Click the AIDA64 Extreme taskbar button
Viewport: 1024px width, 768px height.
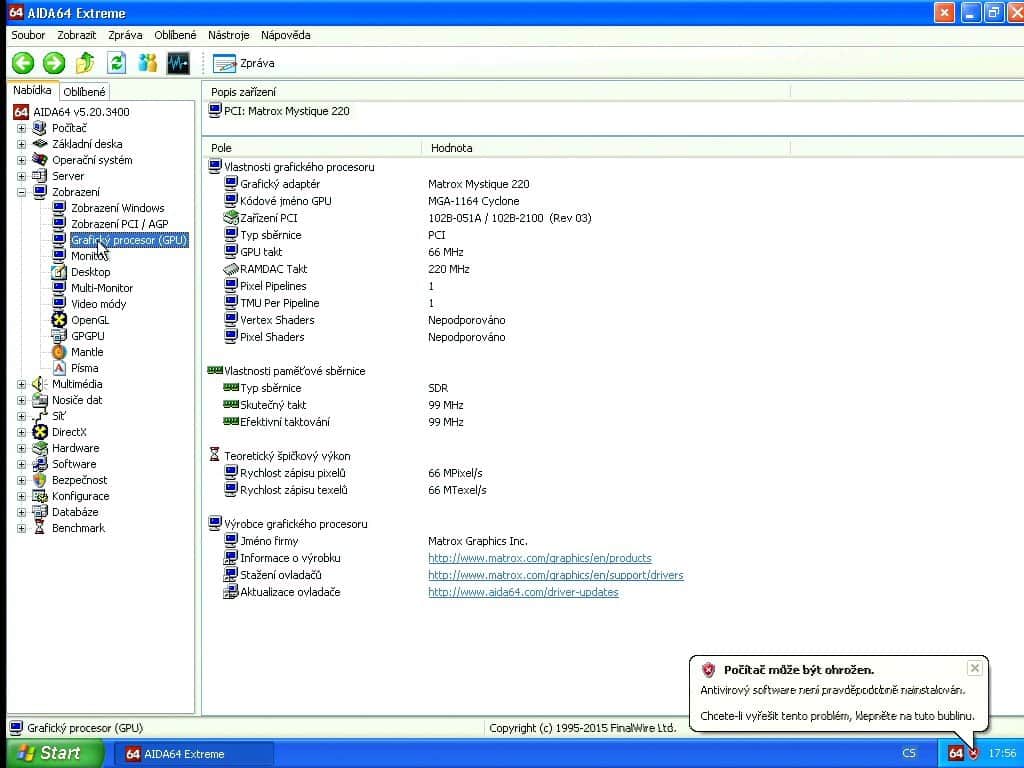coord(193,754)
